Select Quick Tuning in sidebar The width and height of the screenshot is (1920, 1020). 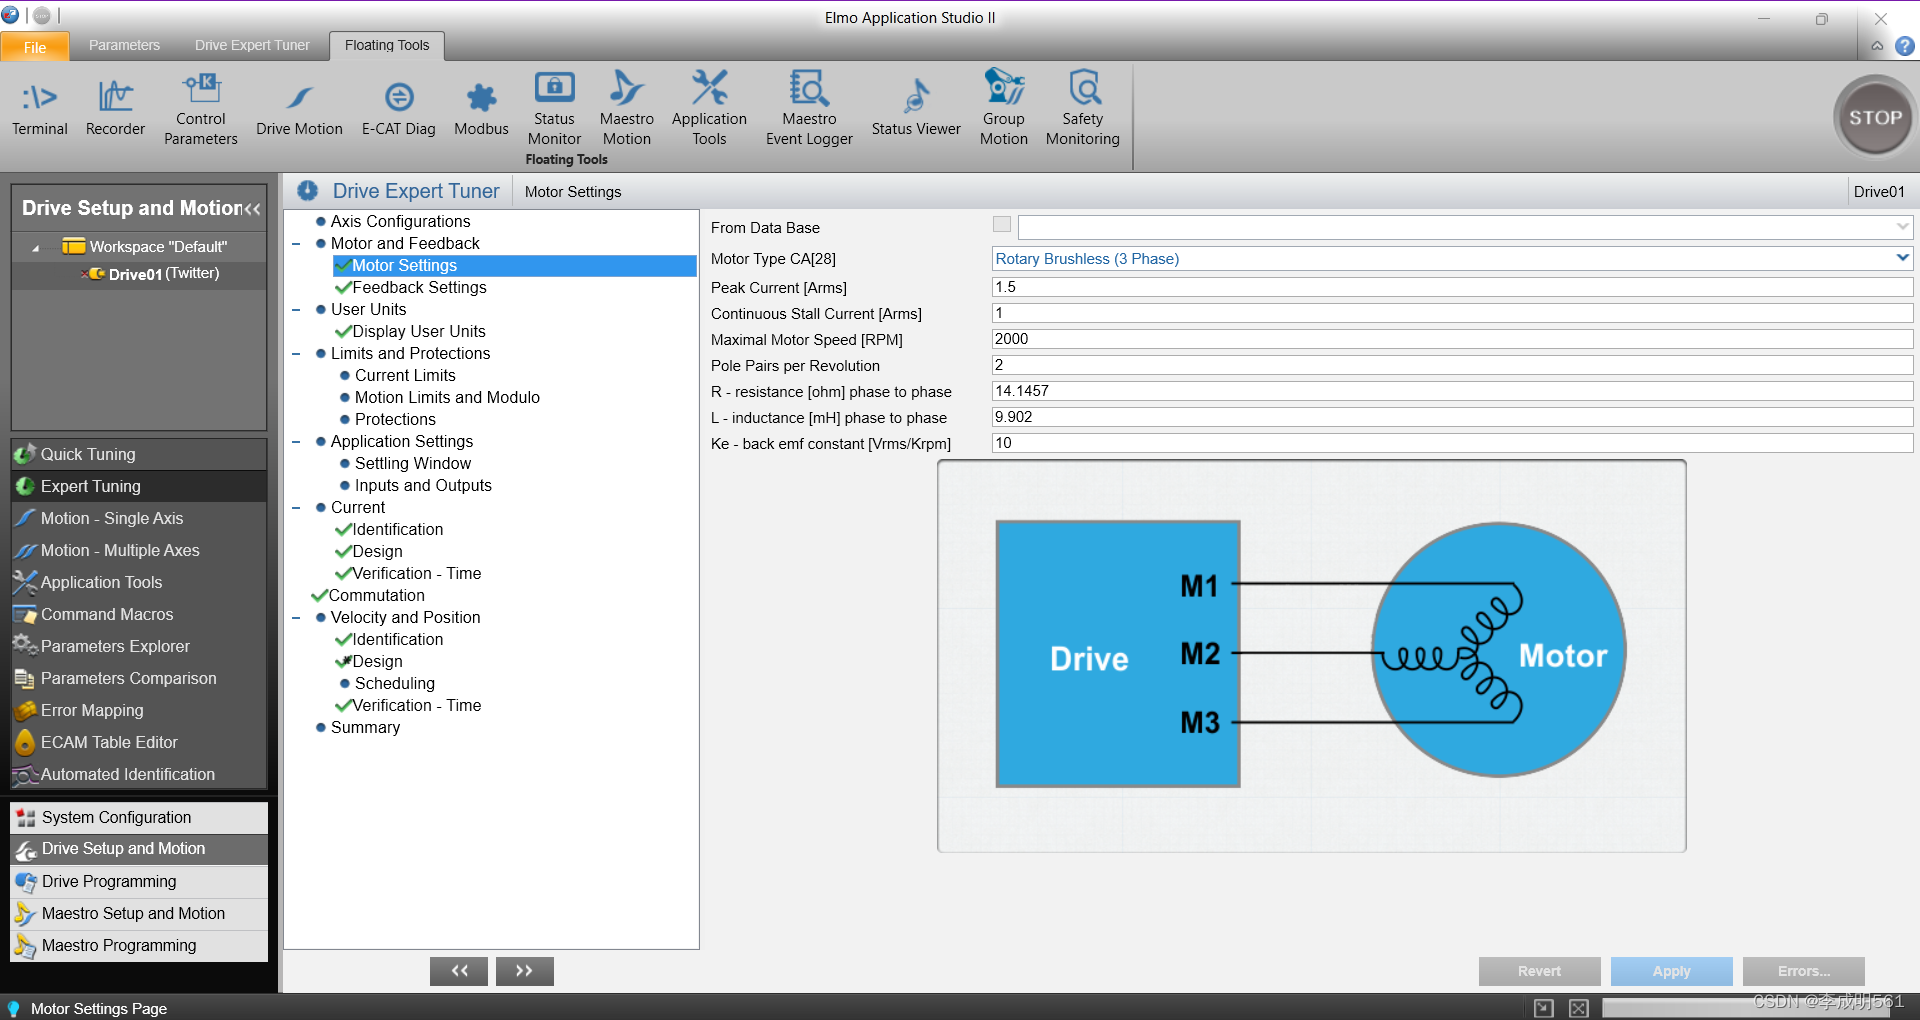coord(139,454)
